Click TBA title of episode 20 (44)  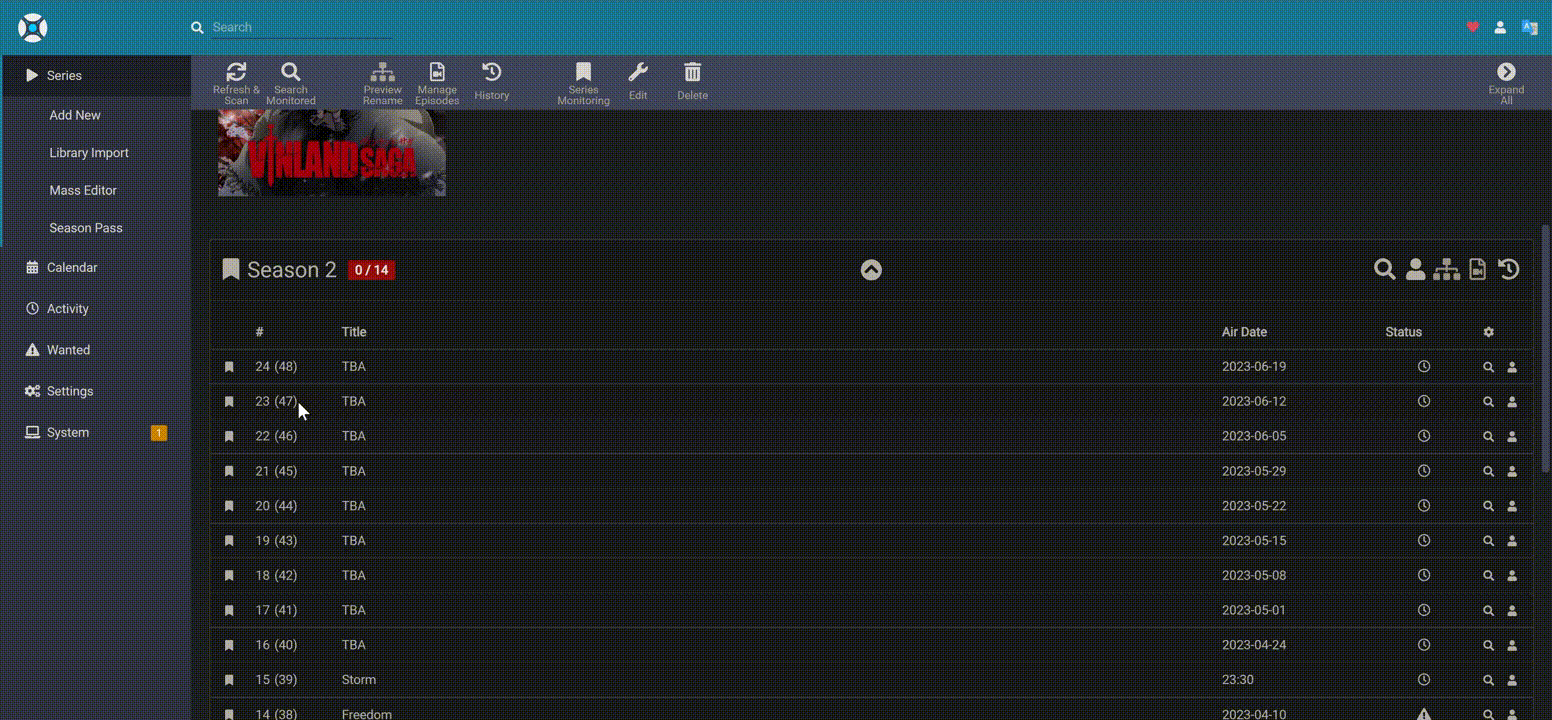click(x=353, y=506)
